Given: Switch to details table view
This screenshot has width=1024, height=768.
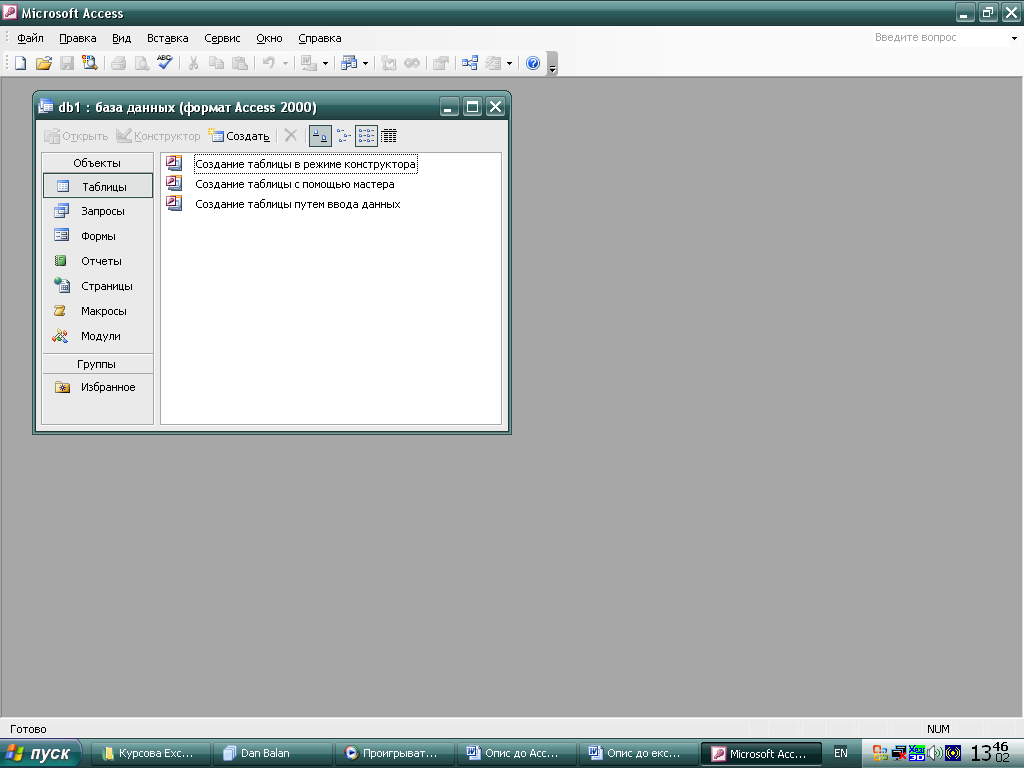Looking at the screenshot, I should point(389,136).
